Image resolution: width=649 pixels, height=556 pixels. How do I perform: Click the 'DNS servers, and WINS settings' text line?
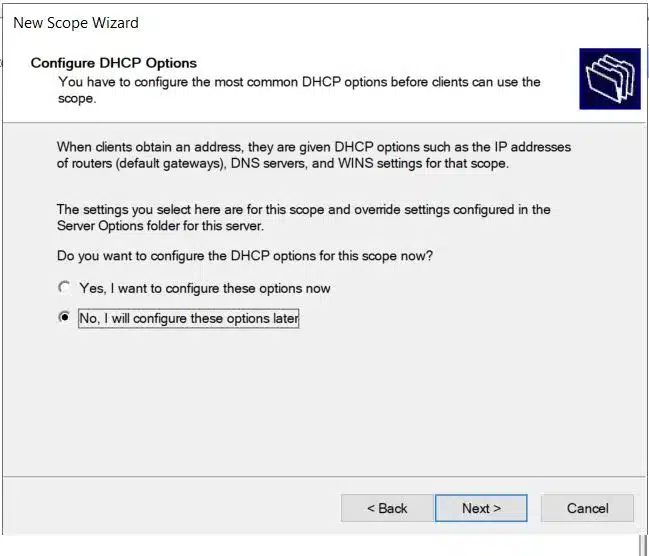283,163
